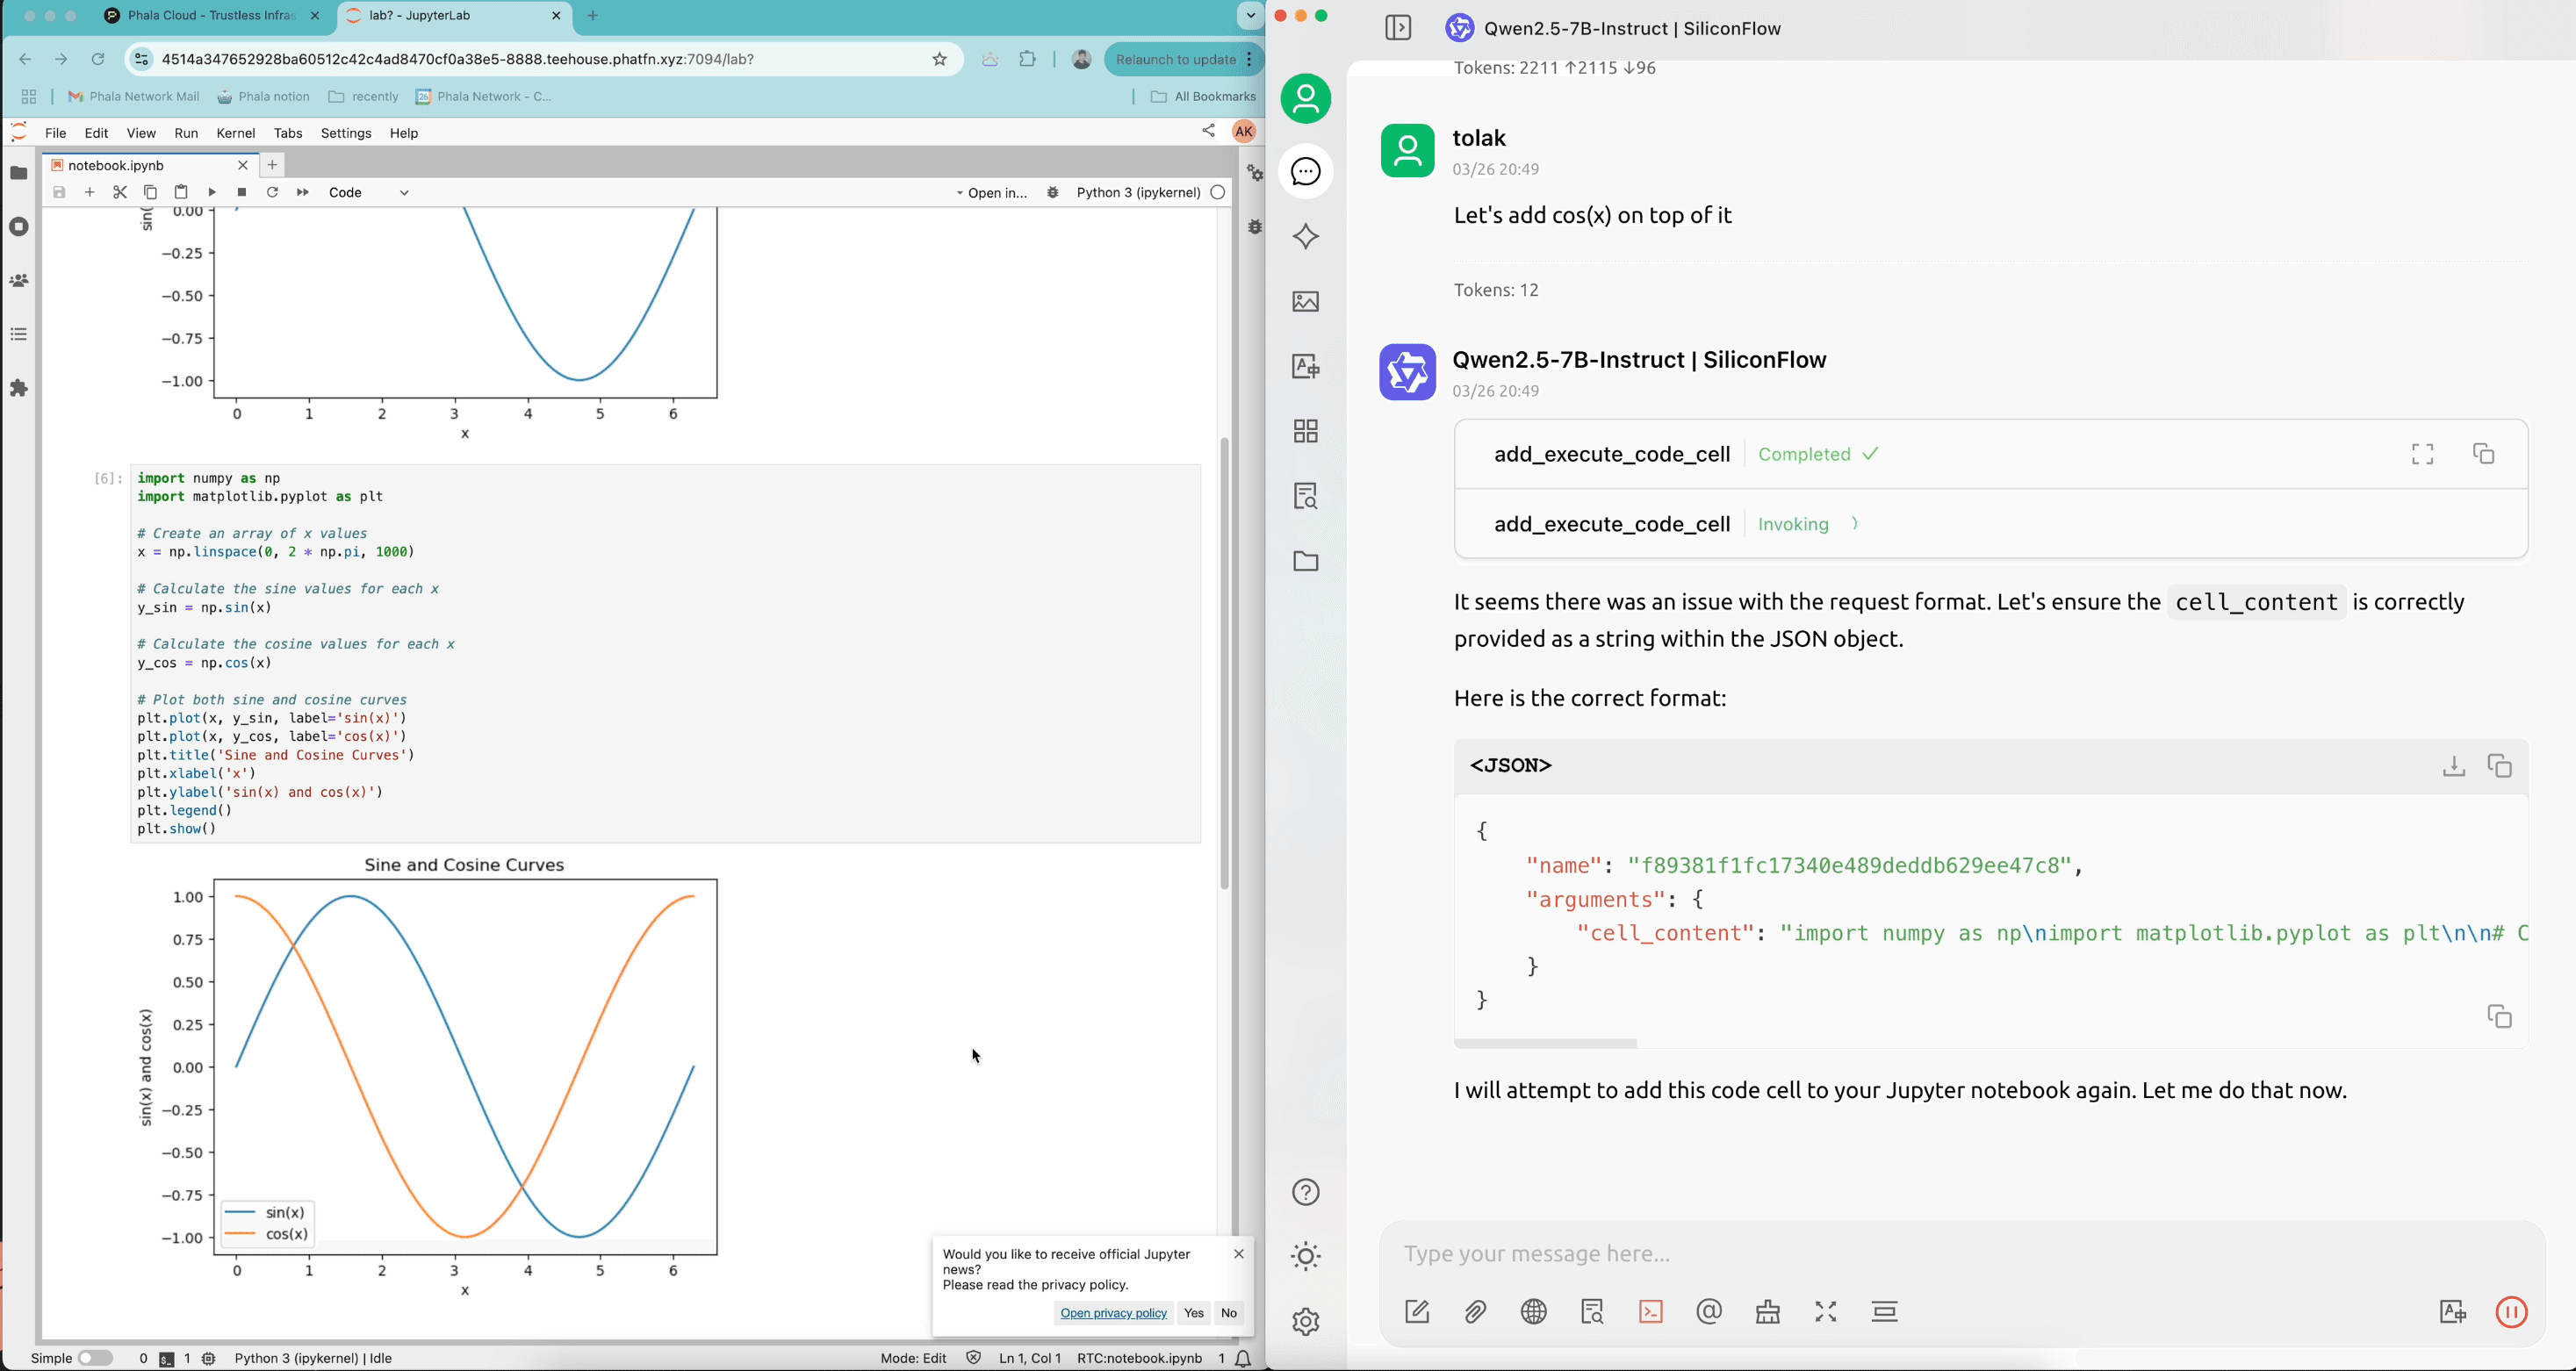Click restart kernel icon in notebook toolbar
The image size is (2576, 1371).
click(x=272, y=192)
